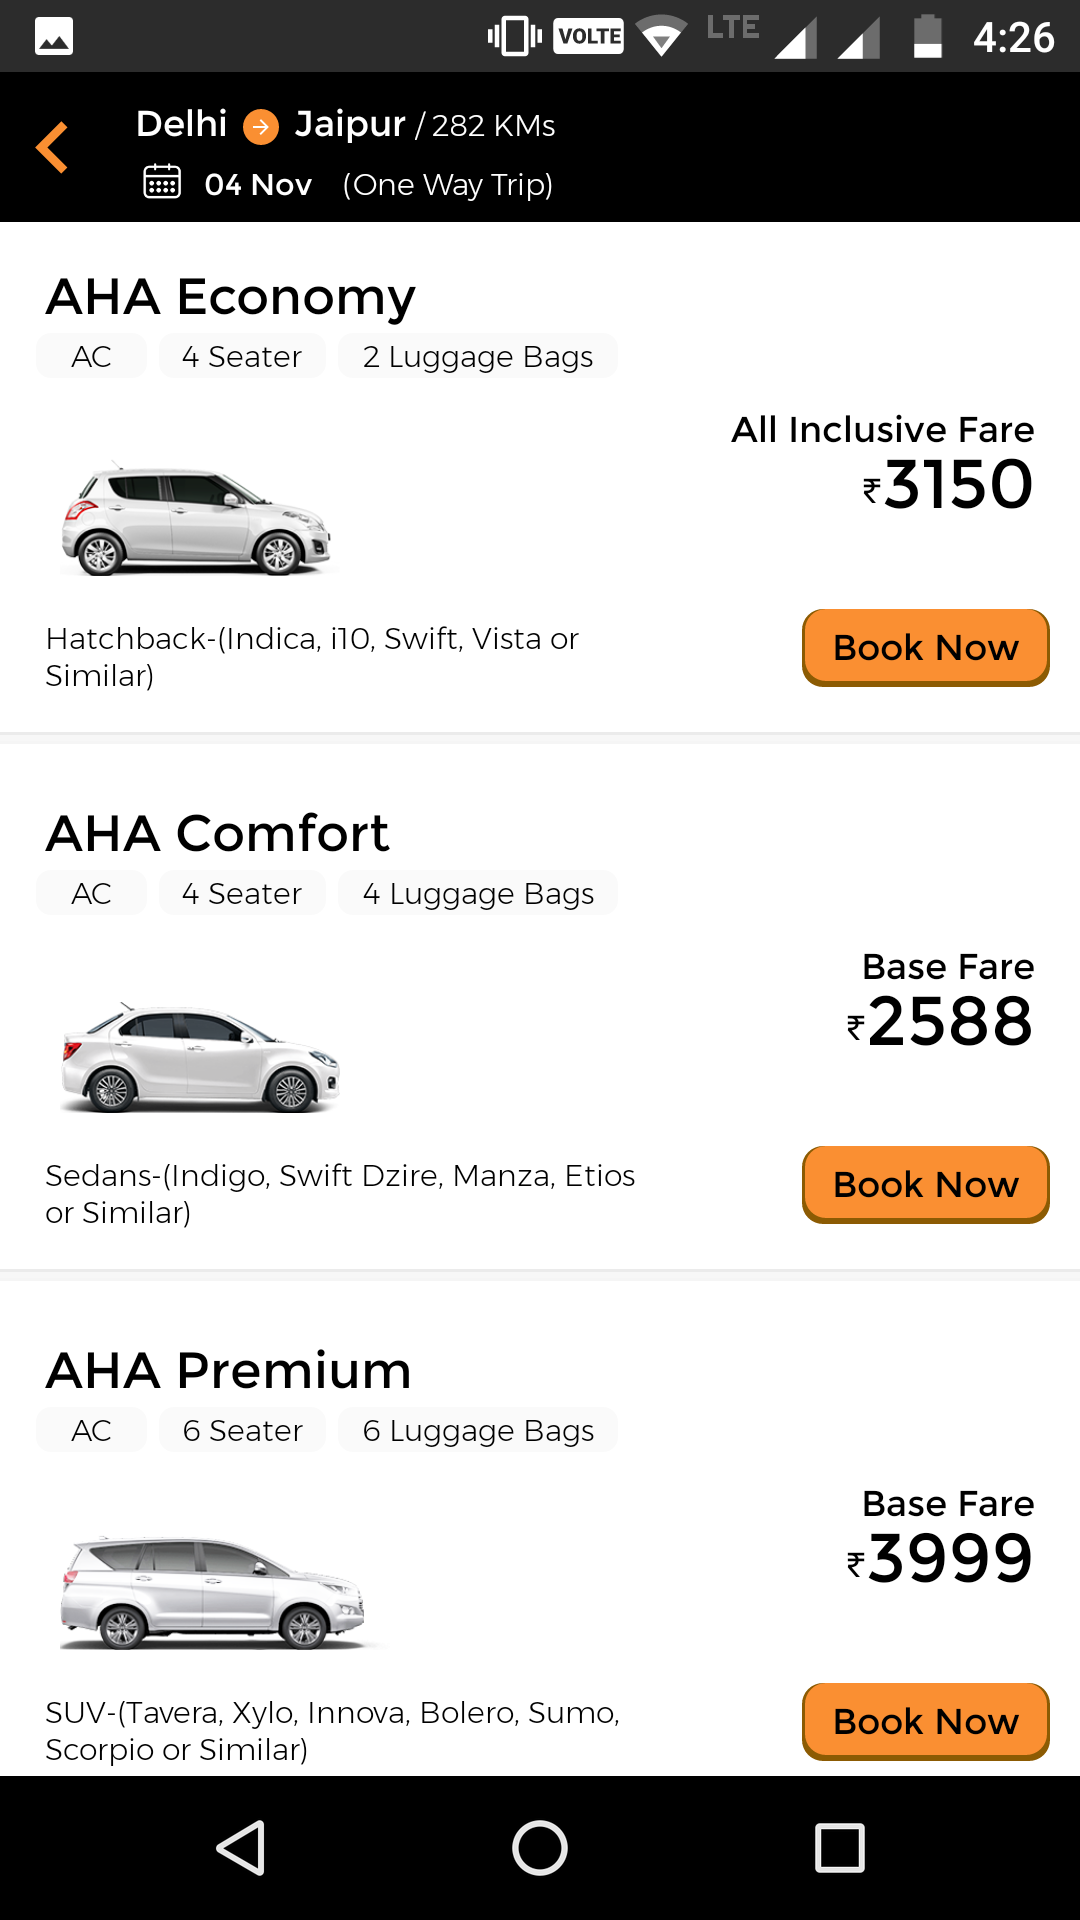This screenshot has height=1920, width=1080.
Task: Tap the calendar icon beside 04 Nov
Action: click(x=162, y=182)
